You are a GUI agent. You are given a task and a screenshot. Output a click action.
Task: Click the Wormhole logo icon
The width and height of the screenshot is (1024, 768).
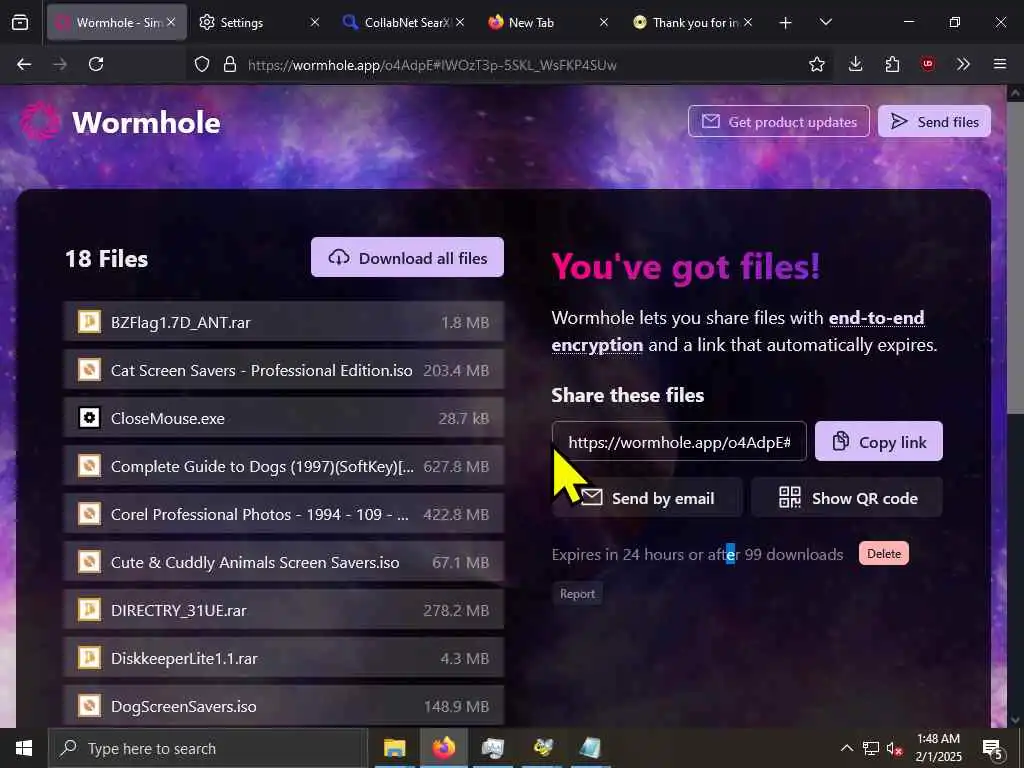tap(40, 121)
